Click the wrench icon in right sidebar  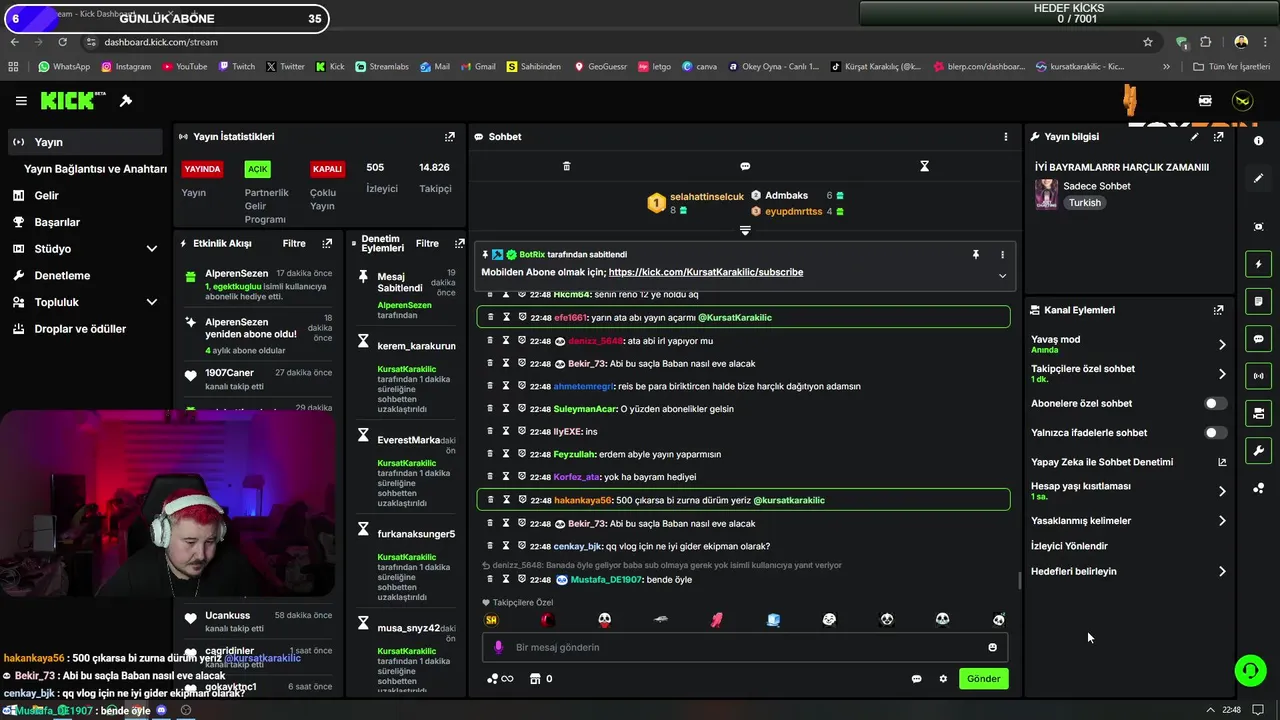tap(1258, 451)
